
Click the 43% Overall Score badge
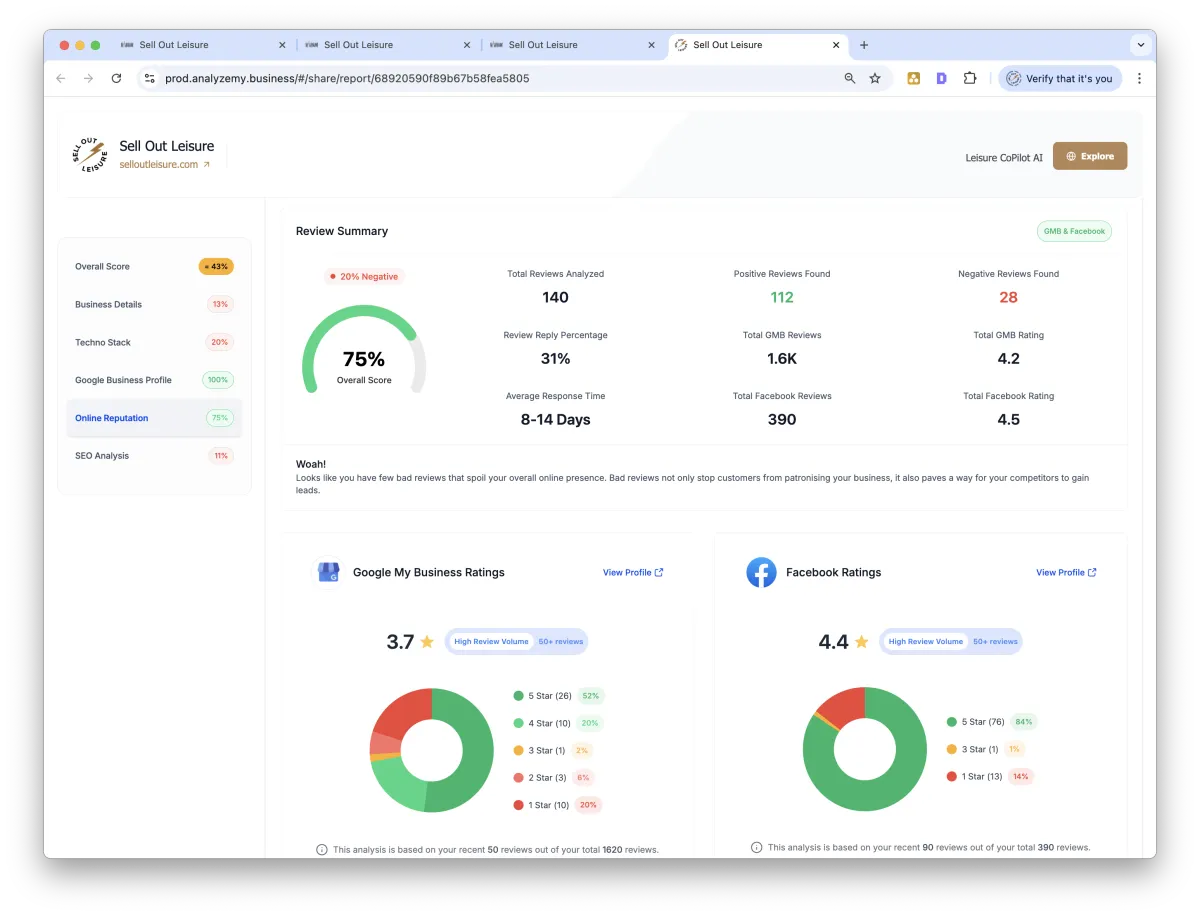[216, 267]
